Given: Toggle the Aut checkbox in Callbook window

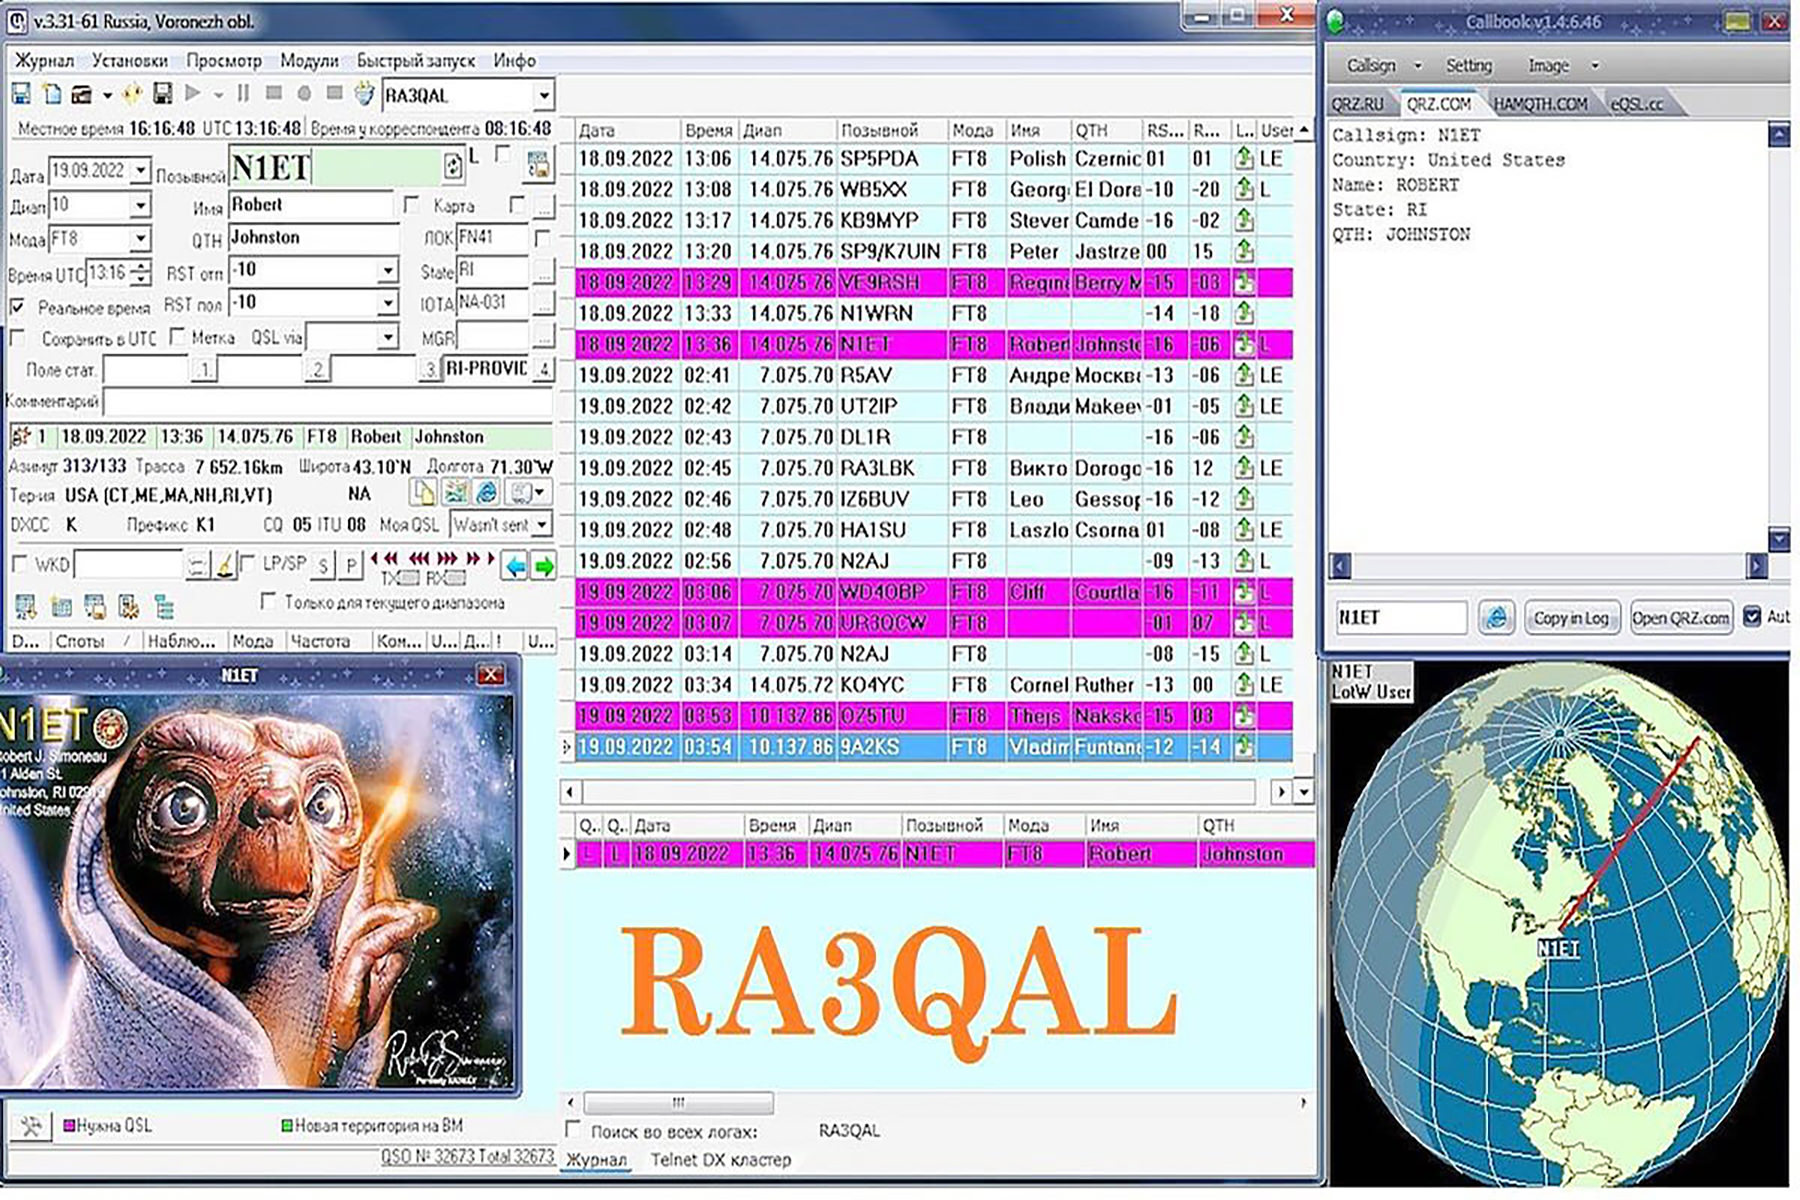Looking at the screenshot, I should (x=1752, y=616).
